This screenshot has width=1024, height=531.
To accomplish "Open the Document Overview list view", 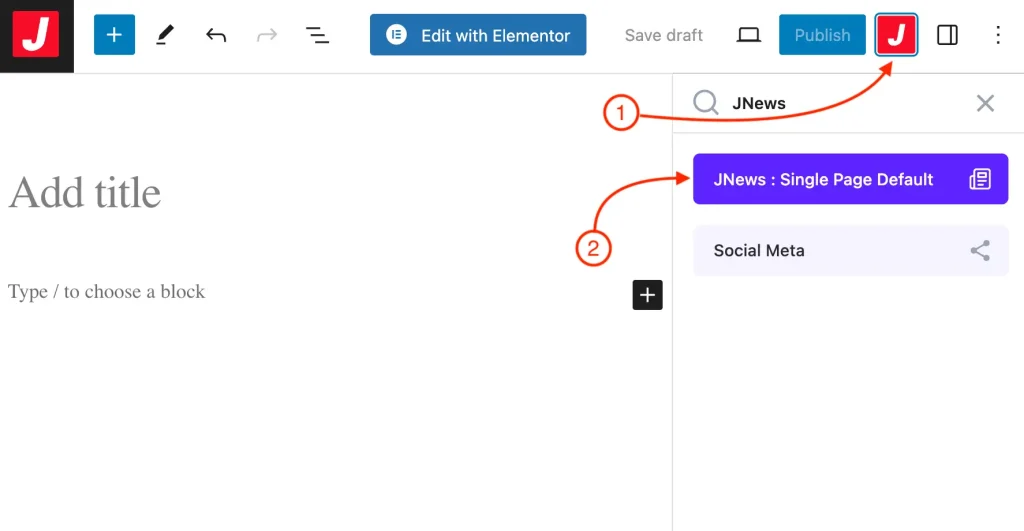I will (317, 35).
